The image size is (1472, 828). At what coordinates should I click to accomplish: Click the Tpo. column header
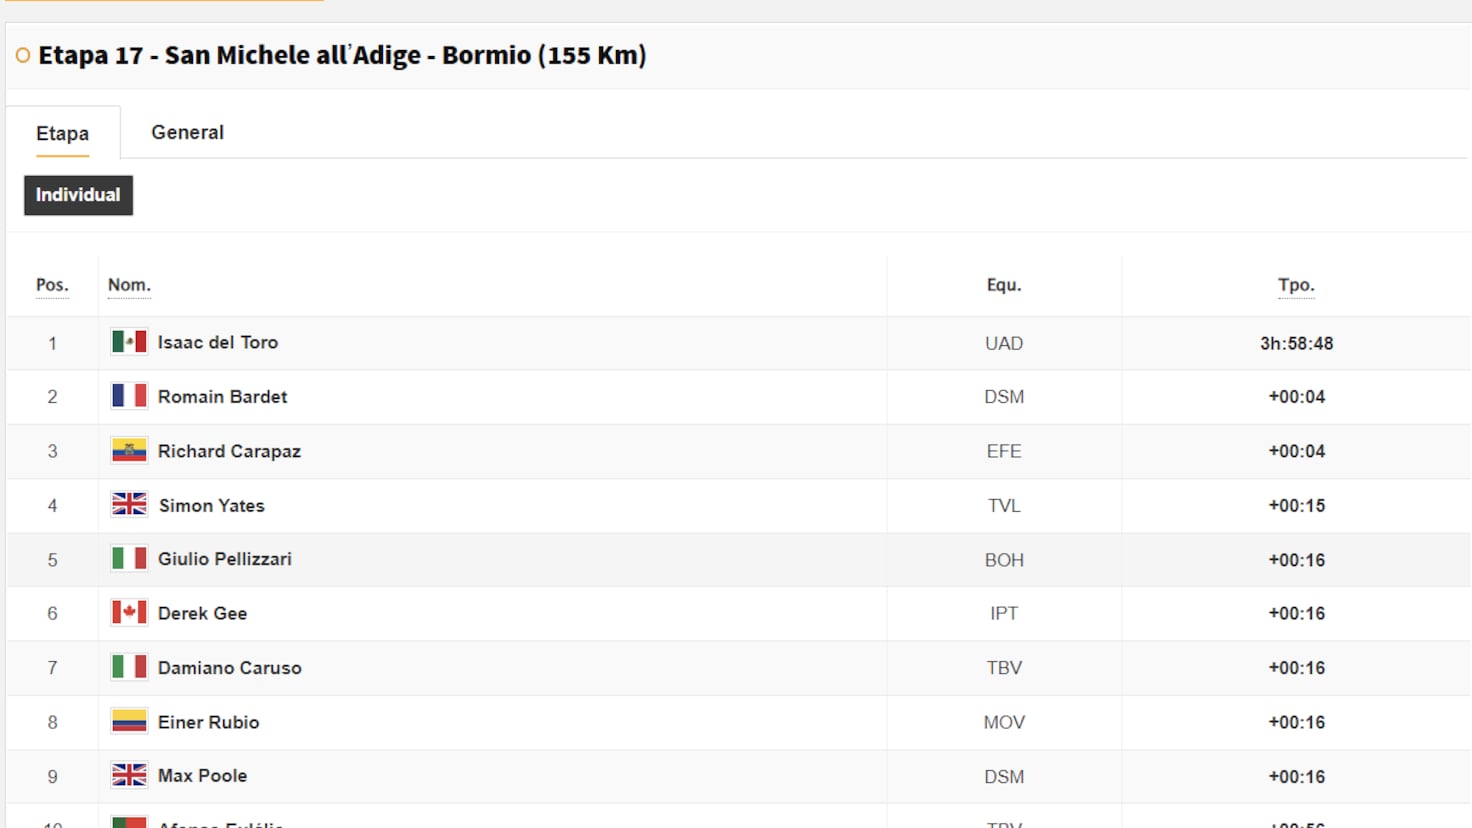[1296, 285]
